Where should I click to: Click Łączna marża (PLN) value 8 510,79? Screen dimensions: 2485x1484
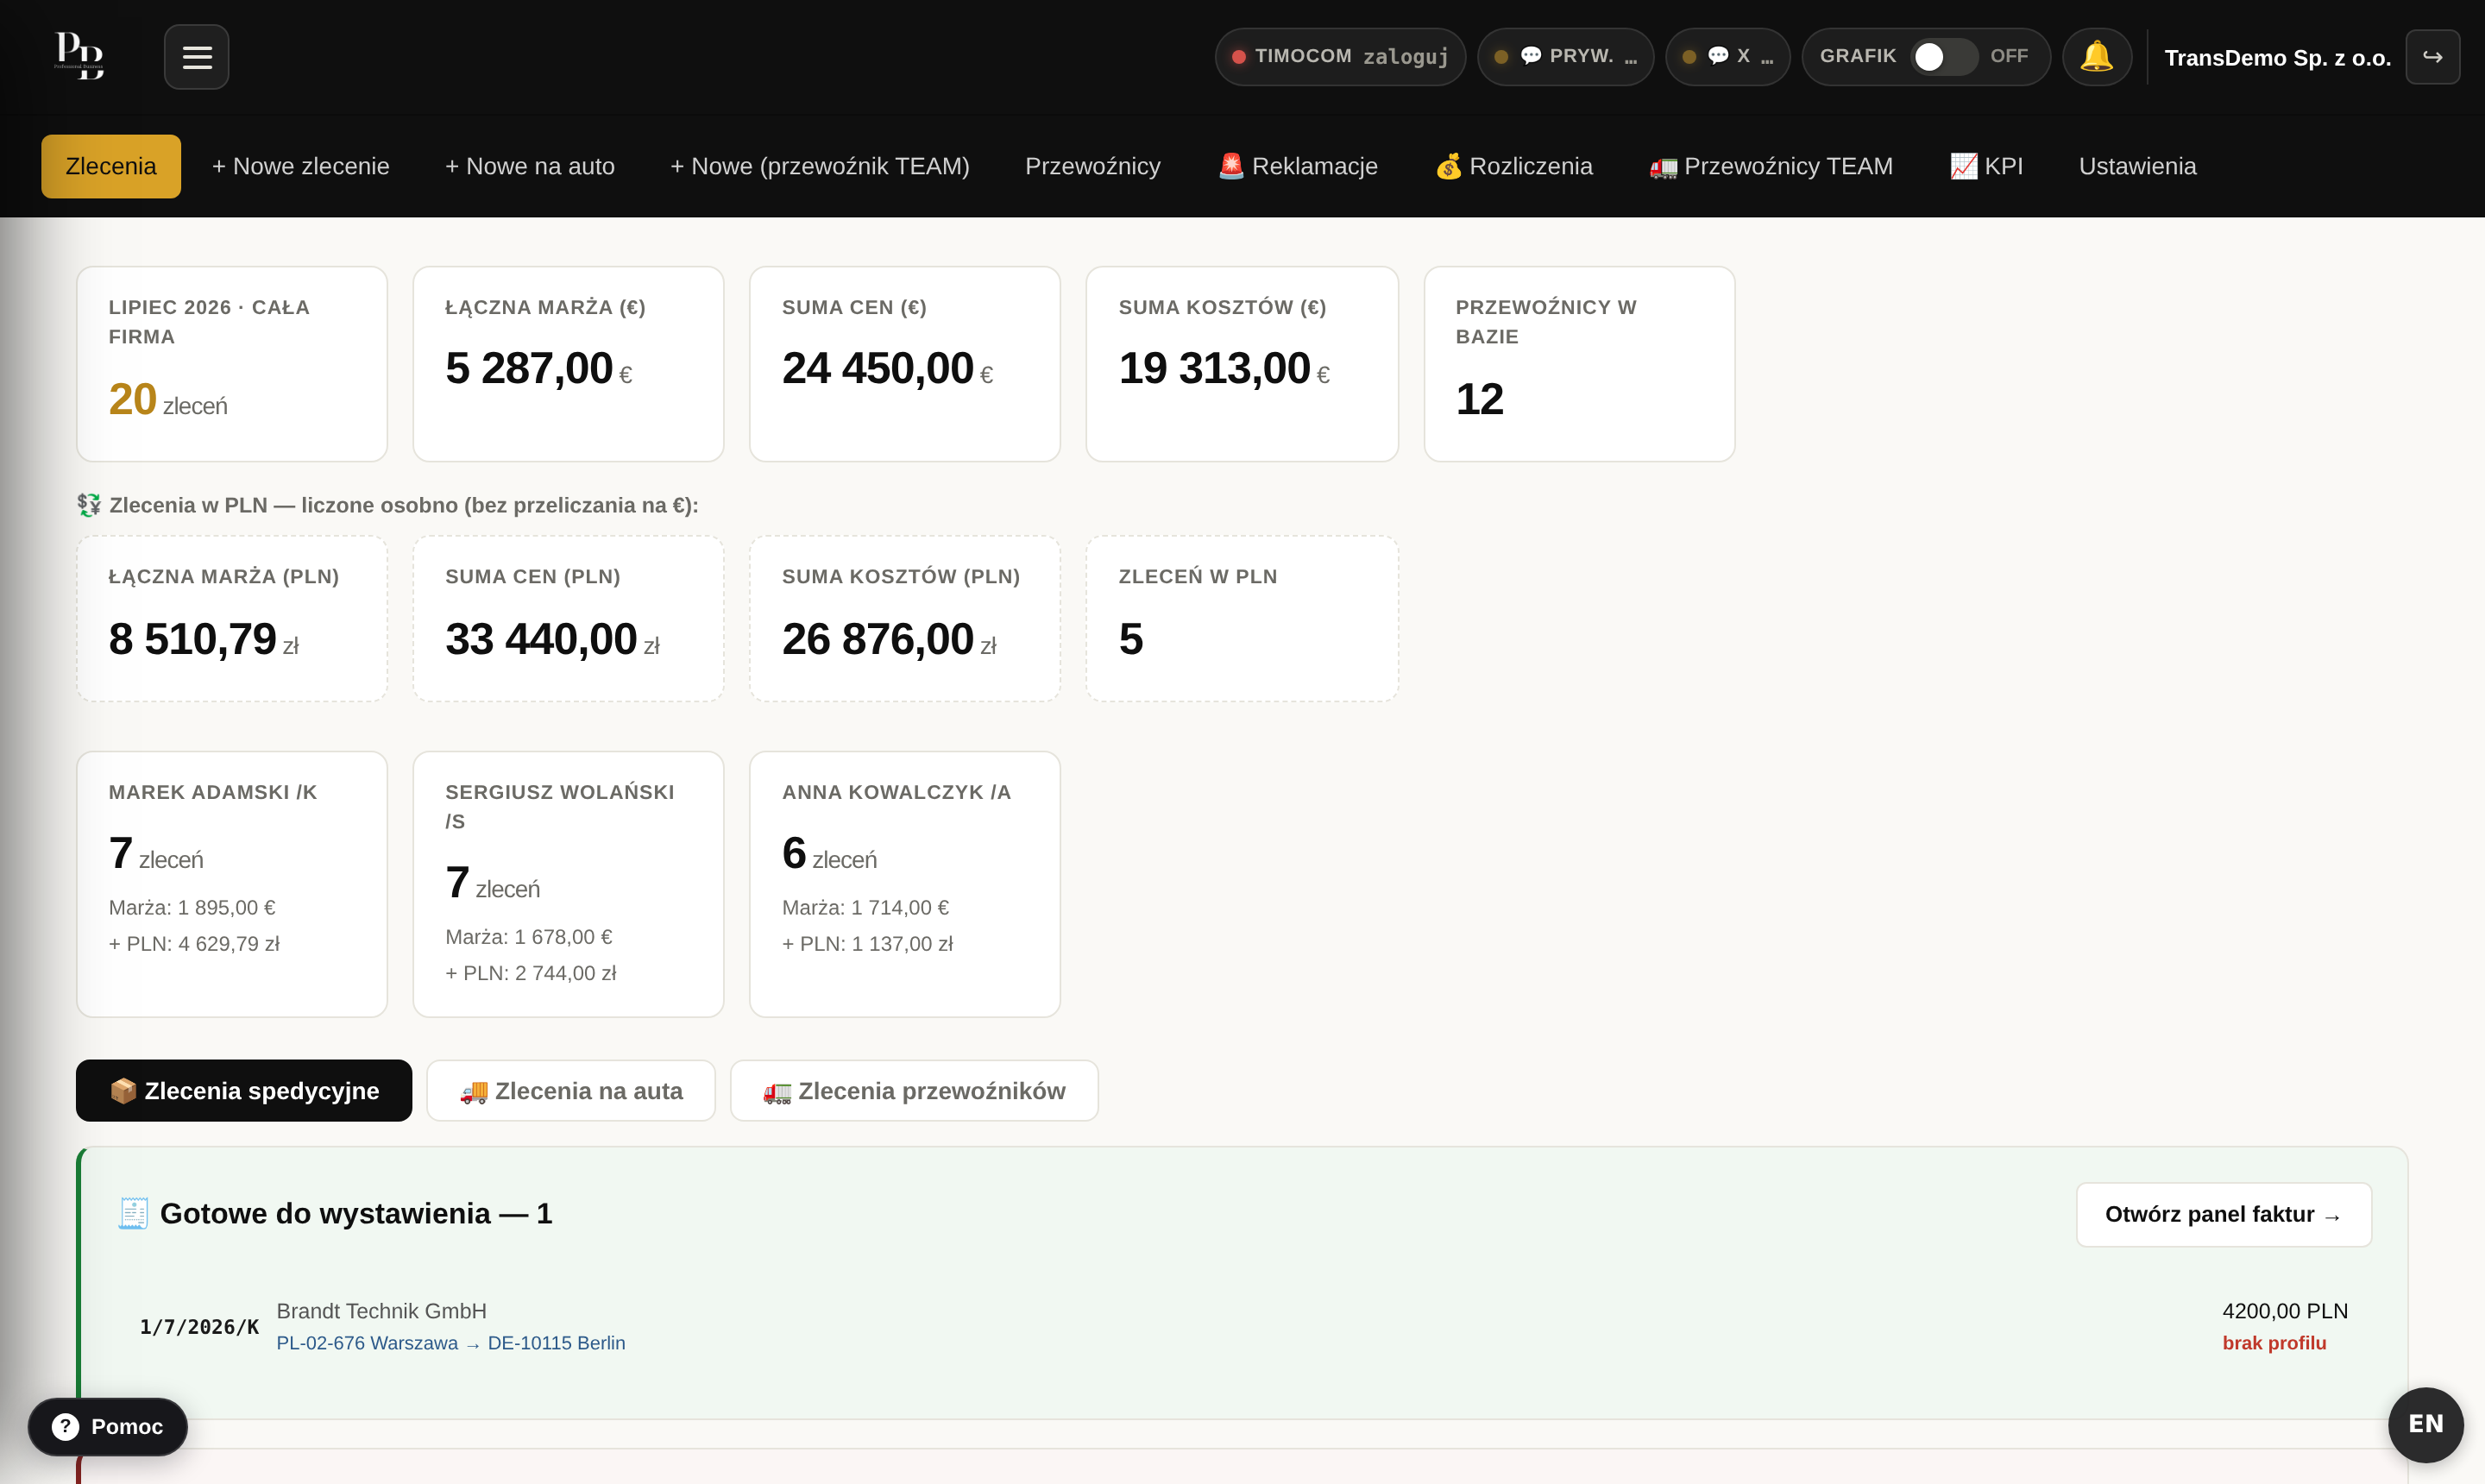click(192, 639)
